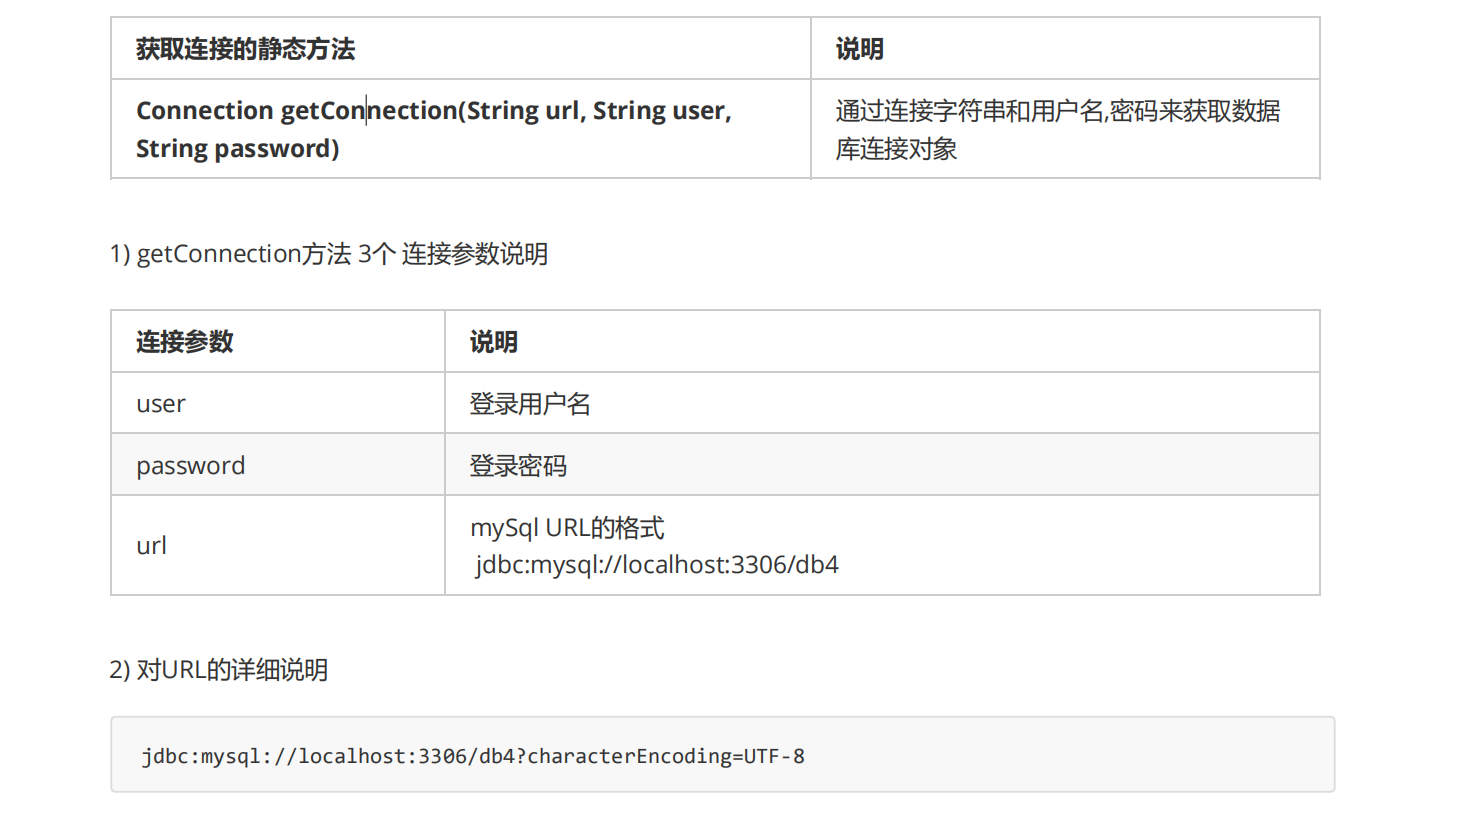Select the 'user' parameter cell
The width and height of the screenshot is (1458, 818).
coord(161,404)
